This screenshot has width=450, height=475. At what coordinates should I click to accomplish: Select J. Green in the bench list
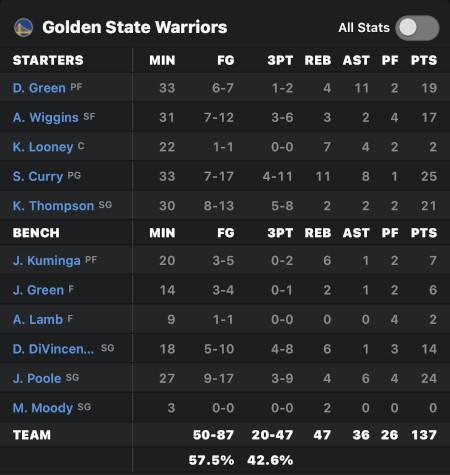click(38, 290)
